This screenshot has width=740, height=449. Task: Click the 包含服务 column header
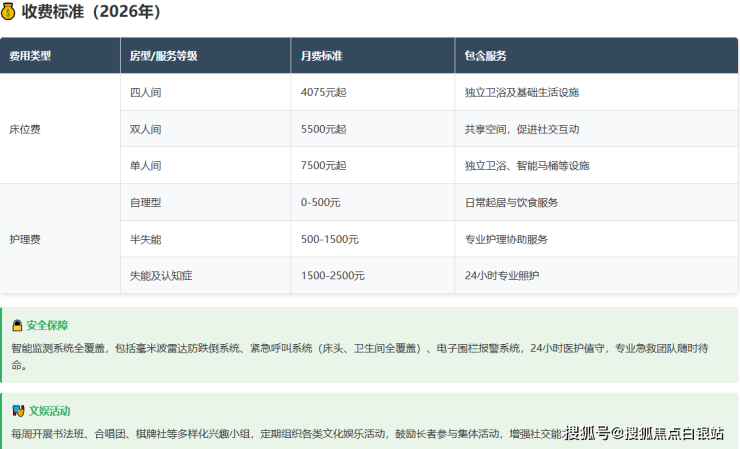pos(486,56)
